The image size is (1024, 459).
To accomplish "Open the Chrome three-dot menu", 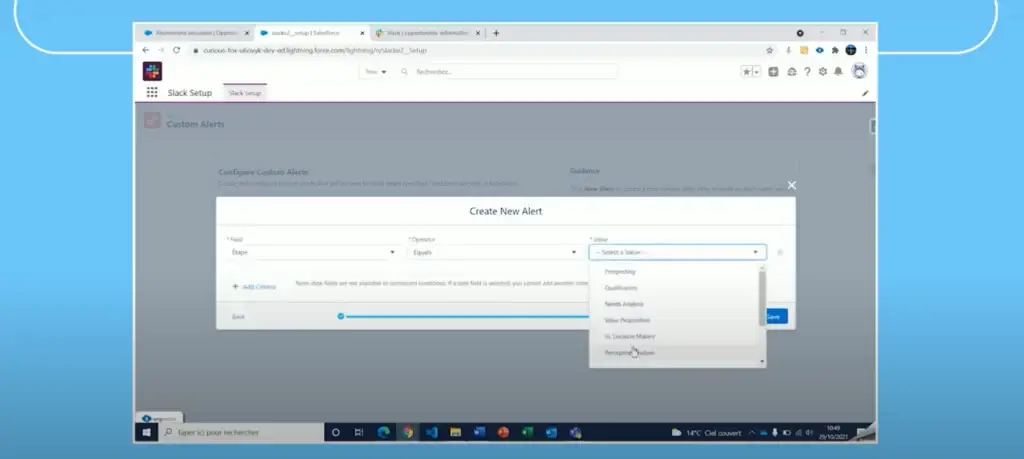I will click(866, 50).
